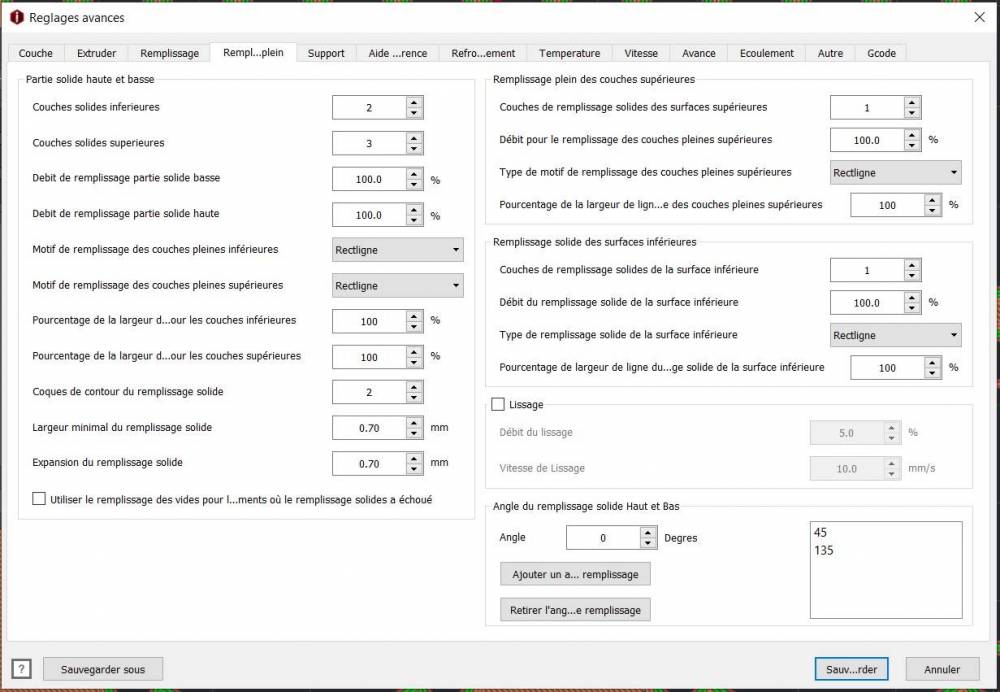The height and width of the screenshot is (692, 1000).
Task: Decrease Largeur minimal du remplissage solide
Action: (x=414, y=434)
